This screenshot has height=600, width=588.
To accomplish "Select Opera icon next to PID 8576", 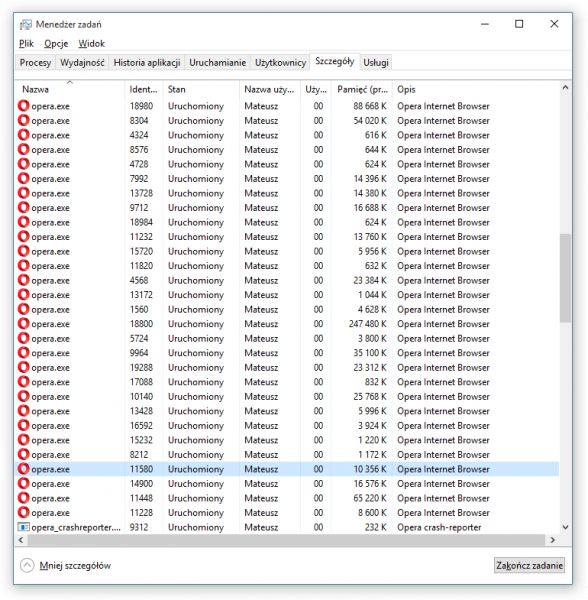I will point(24,150).
